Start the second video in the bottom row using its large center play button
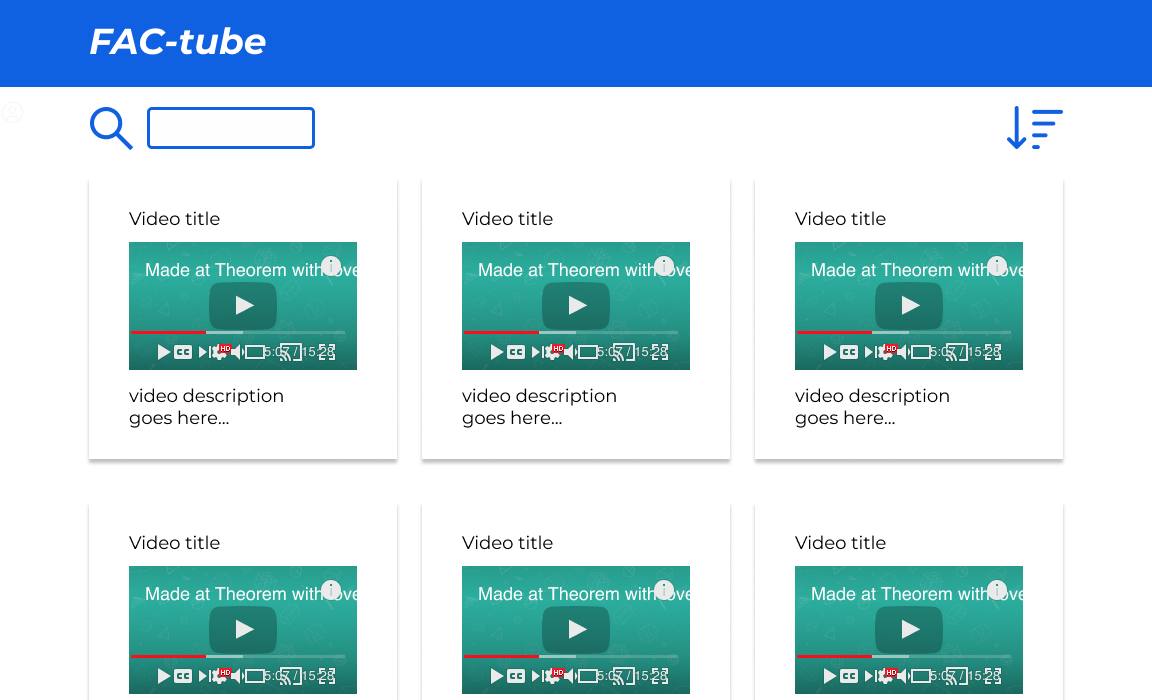 coord(576,629)
